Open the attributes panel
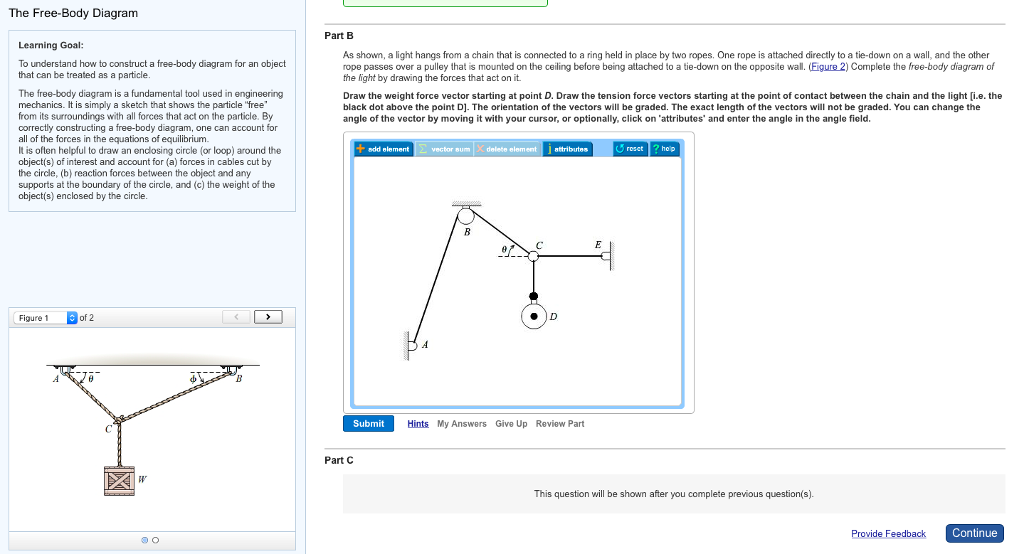 tap(570, 149)
